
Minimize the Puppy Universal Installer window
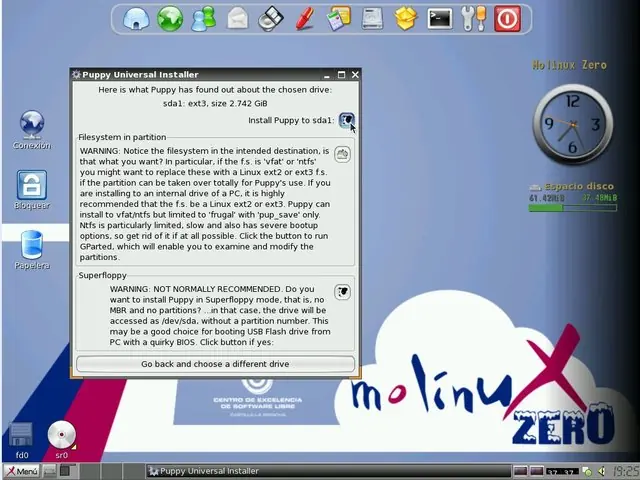point(327,75)
